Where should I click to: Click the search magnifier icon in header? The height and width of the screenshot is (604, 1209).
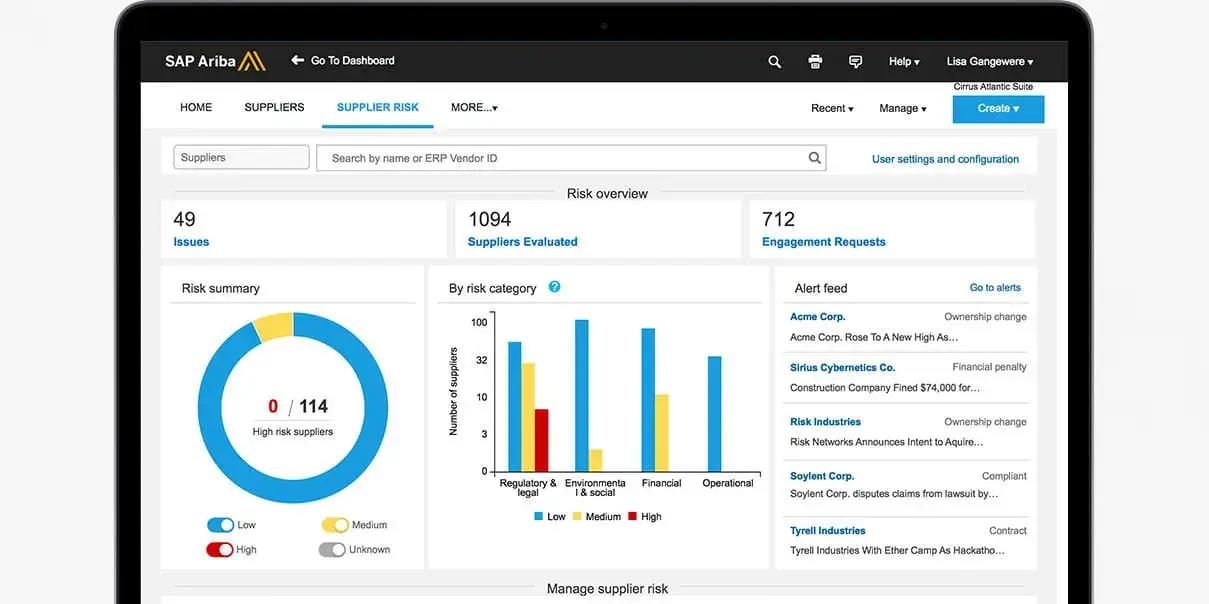coord(774,62)
